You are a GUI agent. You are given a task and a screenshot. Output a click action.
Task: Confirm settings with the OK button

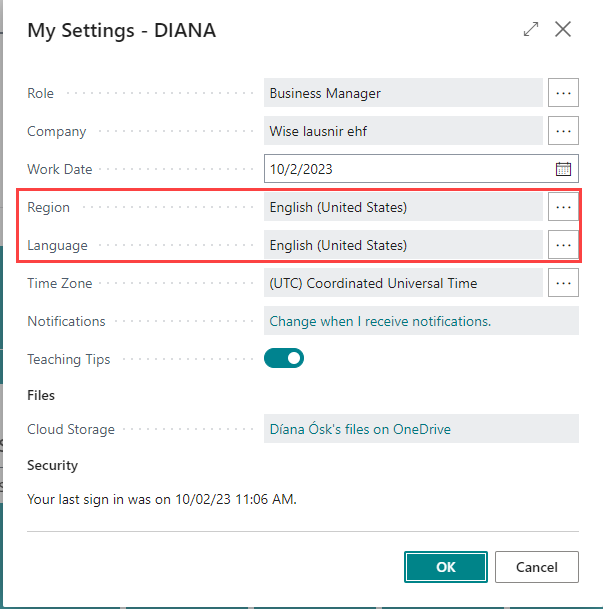tap(446, 567)
